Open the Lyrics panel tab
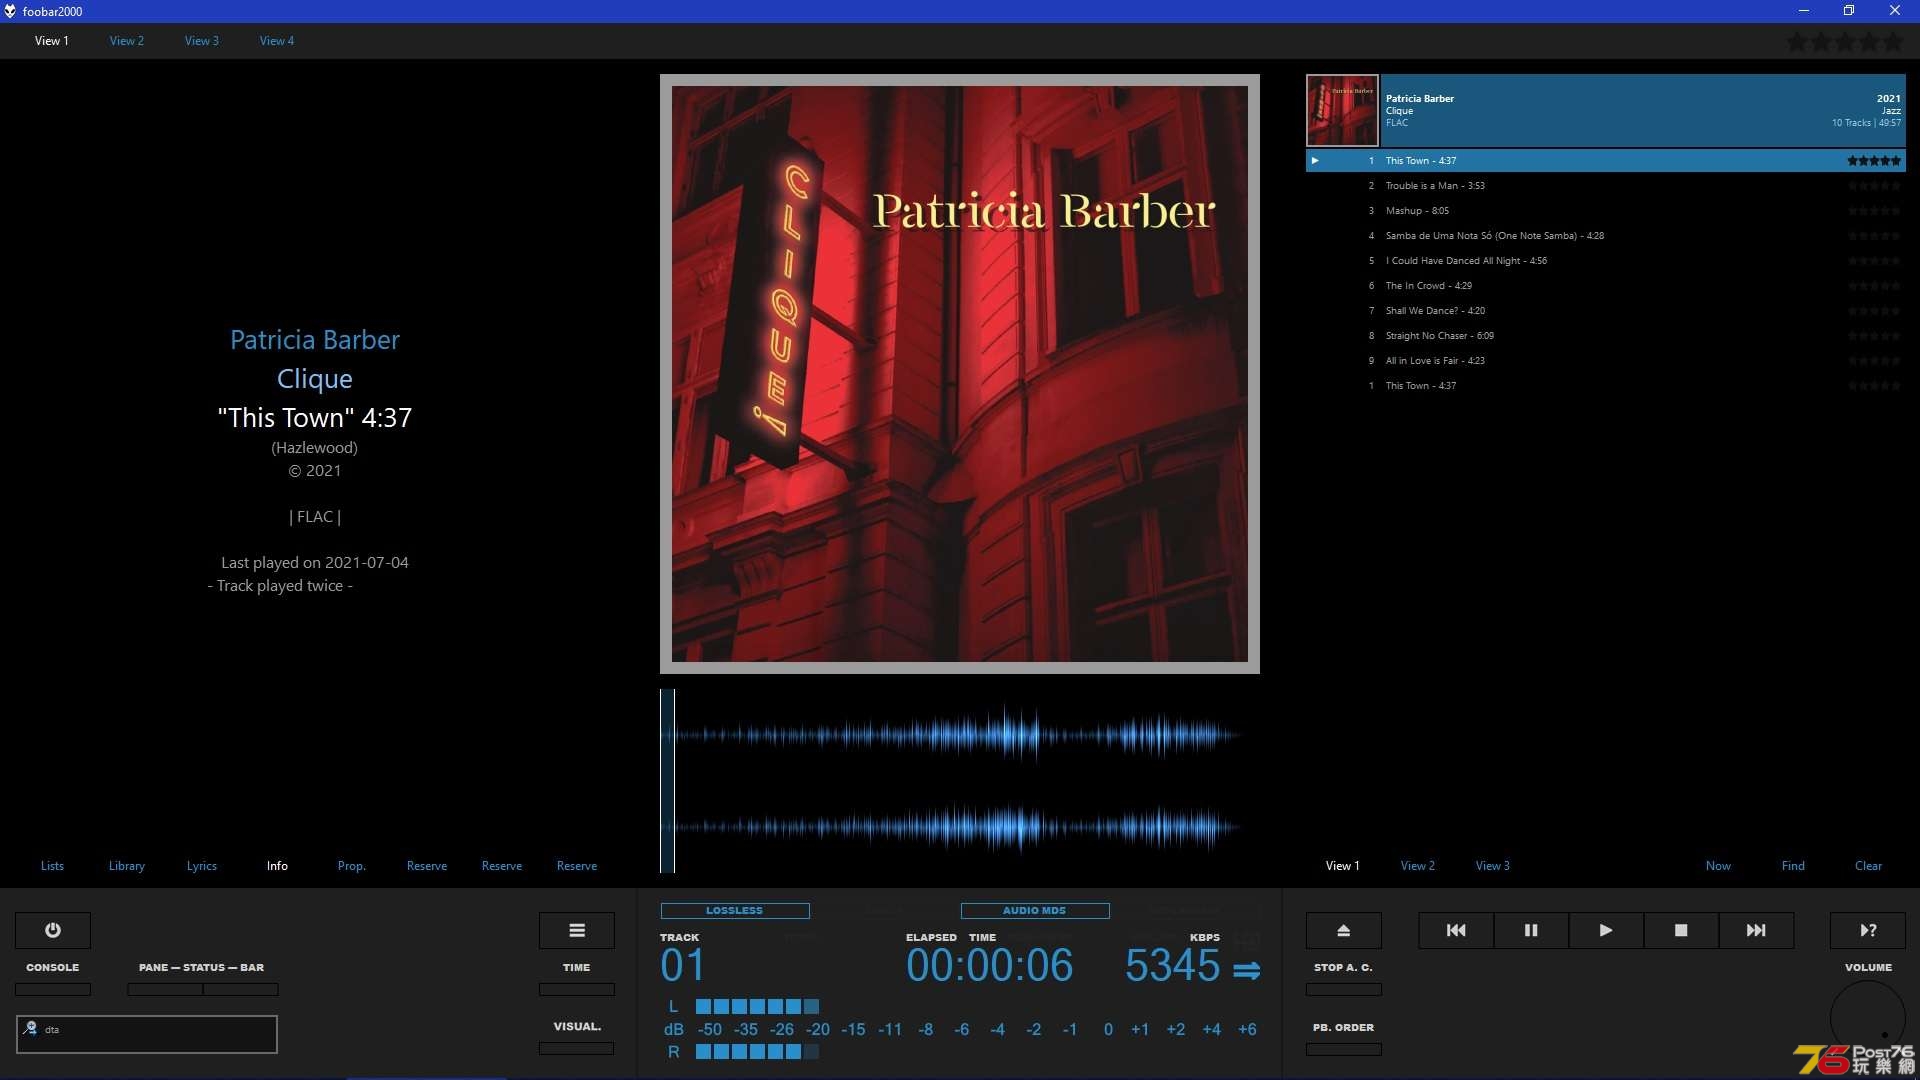 202,866
